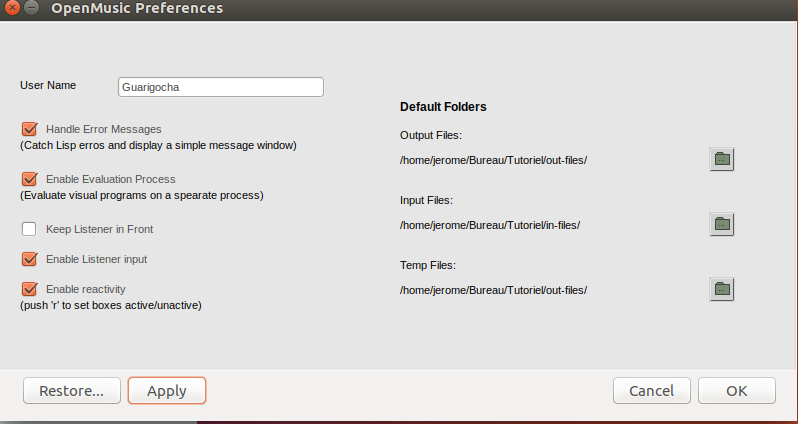Disable the Enable reactivity checkbox

tap(30, 289)
